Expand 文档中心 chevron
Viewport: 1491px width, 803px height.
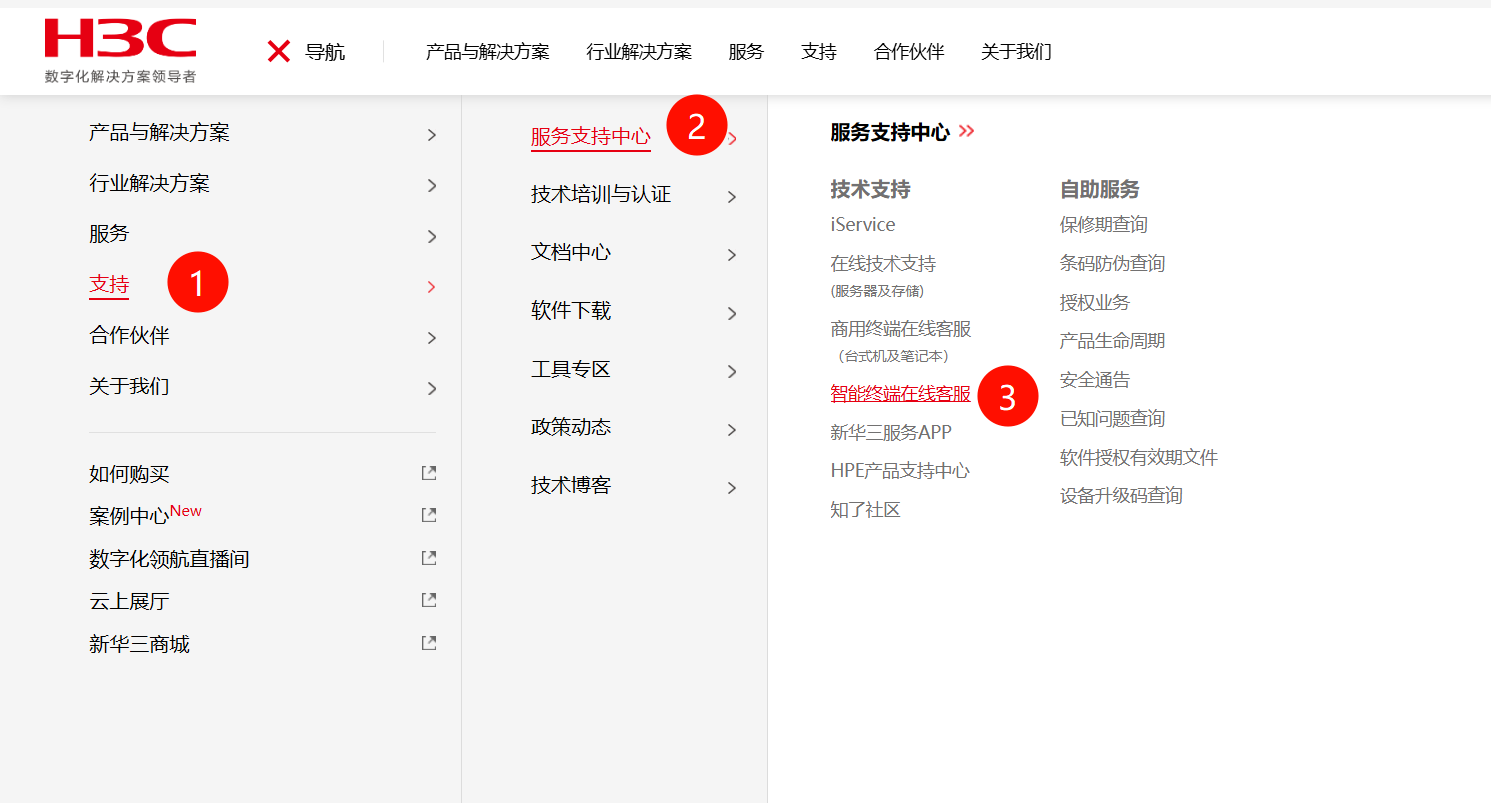click(x=732, y=255)
